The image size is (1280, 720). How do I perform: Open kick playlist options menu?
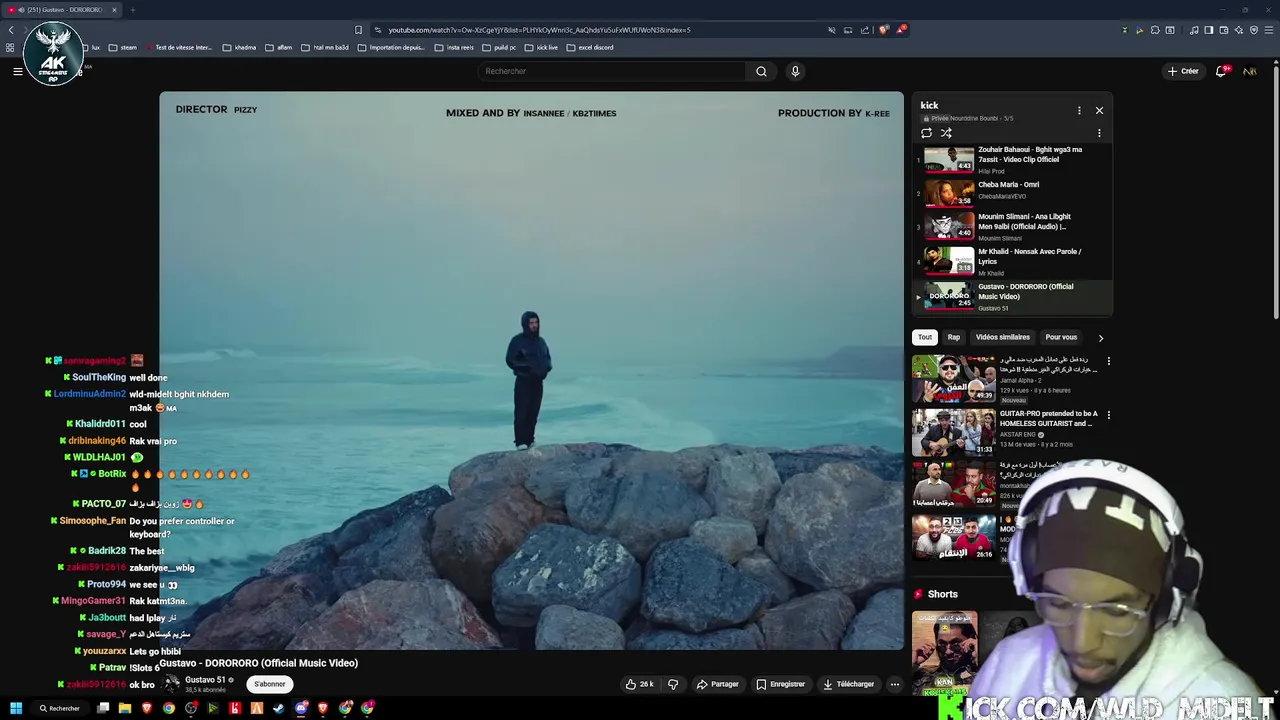[x=1079, y=110]
